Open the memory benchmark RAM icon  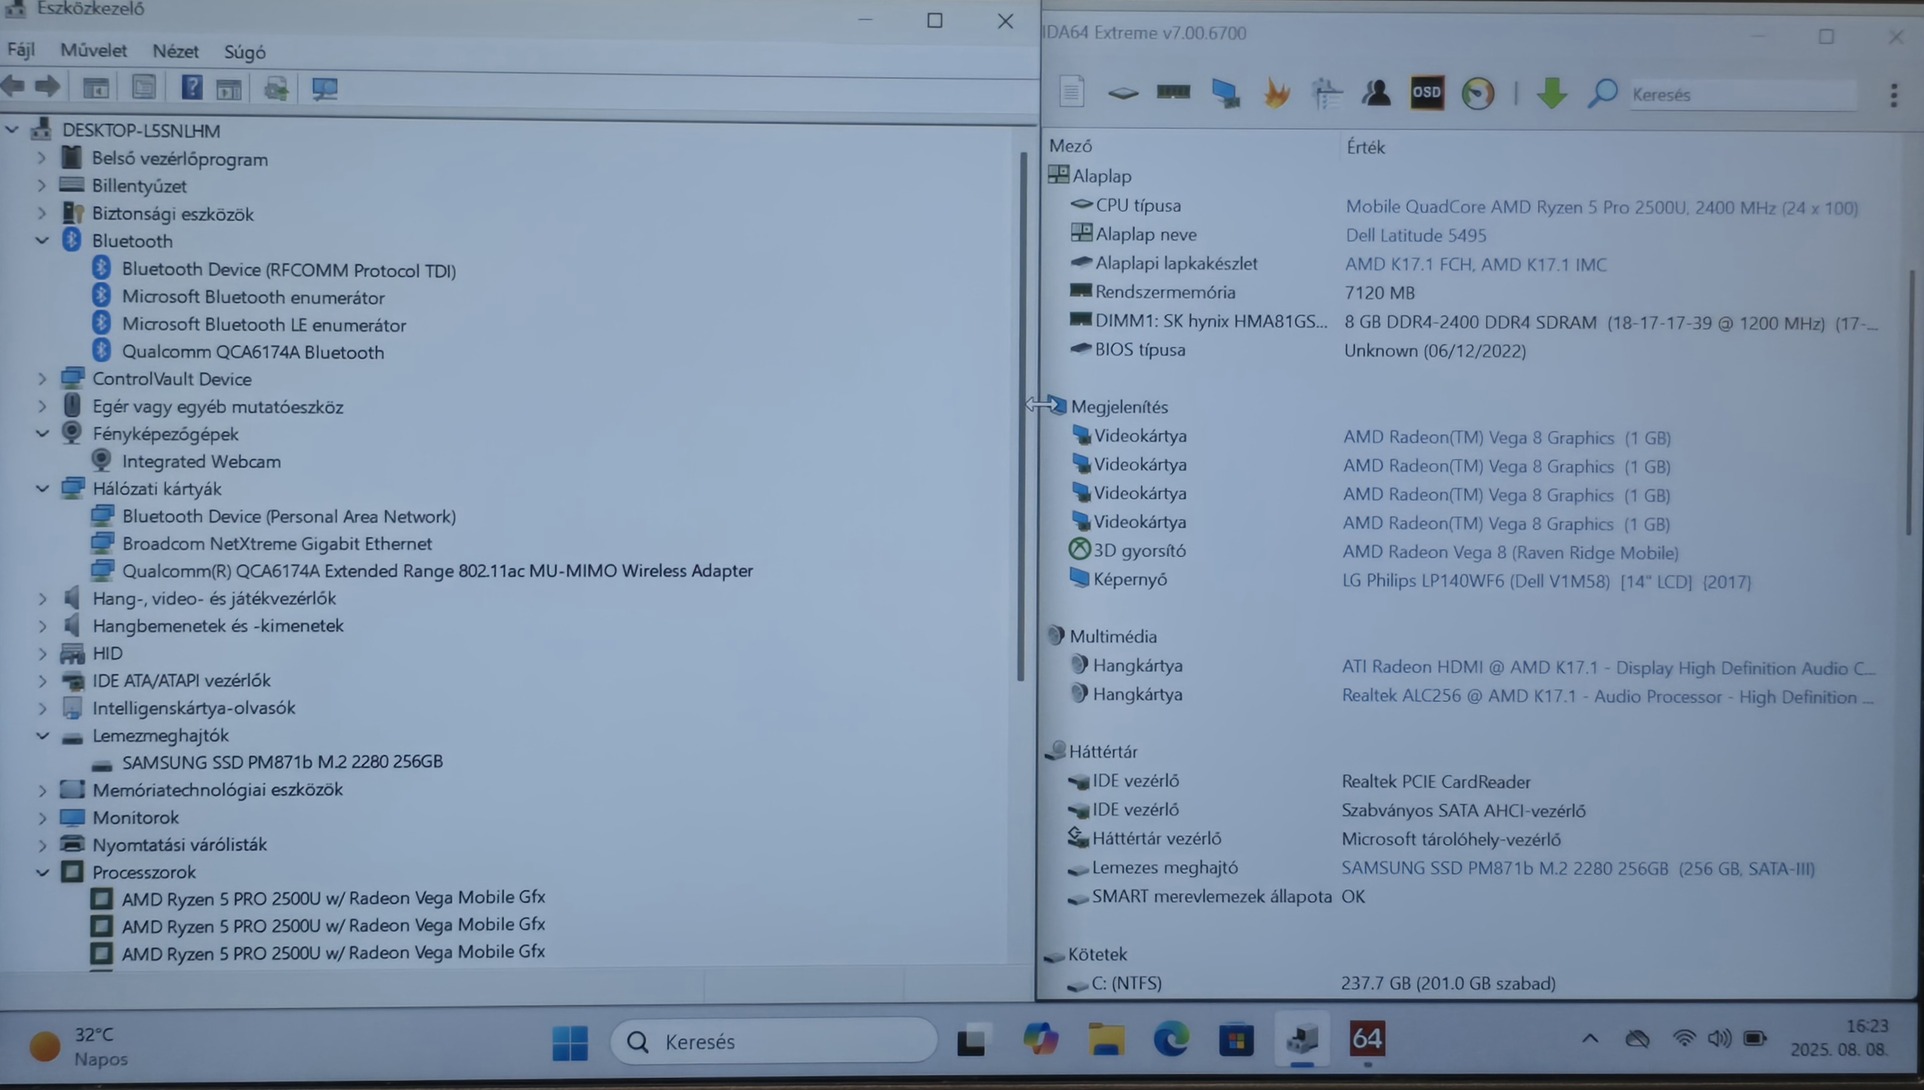coord(1173,93)
